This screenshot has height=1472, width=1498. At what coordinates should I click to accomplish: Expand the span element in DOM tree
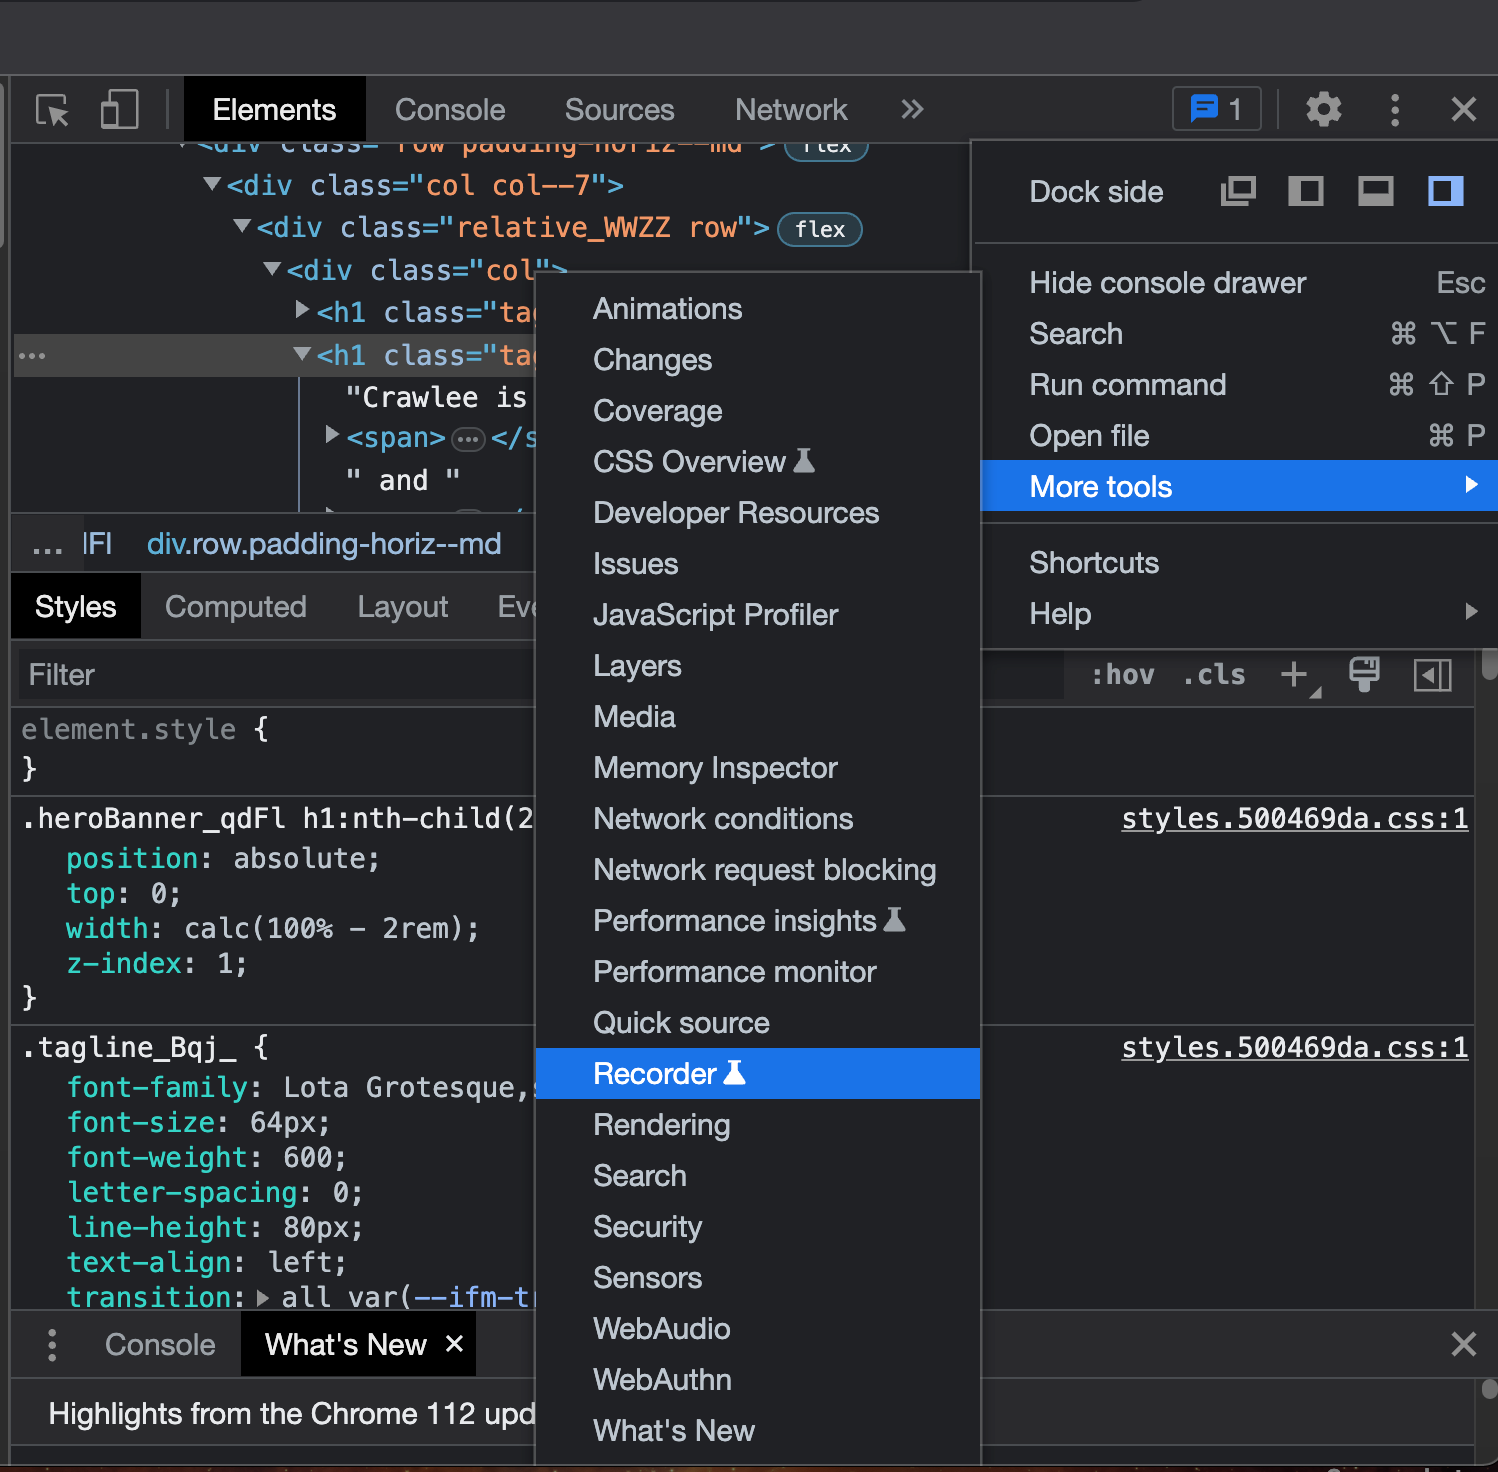(331, 436)
